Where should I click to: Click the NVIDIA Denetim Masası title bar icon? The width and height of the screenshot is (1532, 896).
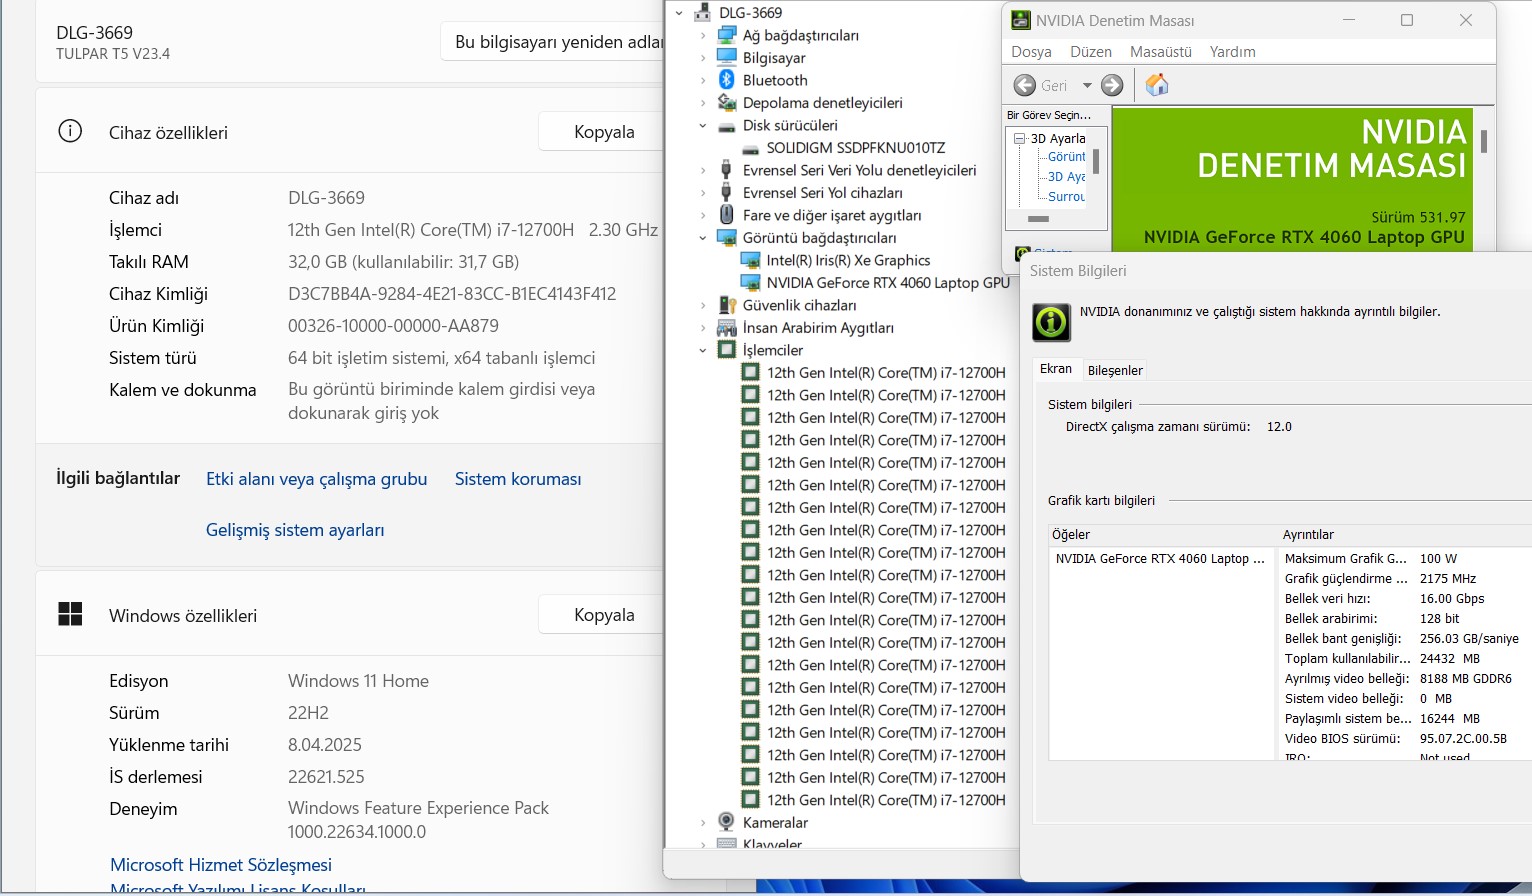point(1021,20)
